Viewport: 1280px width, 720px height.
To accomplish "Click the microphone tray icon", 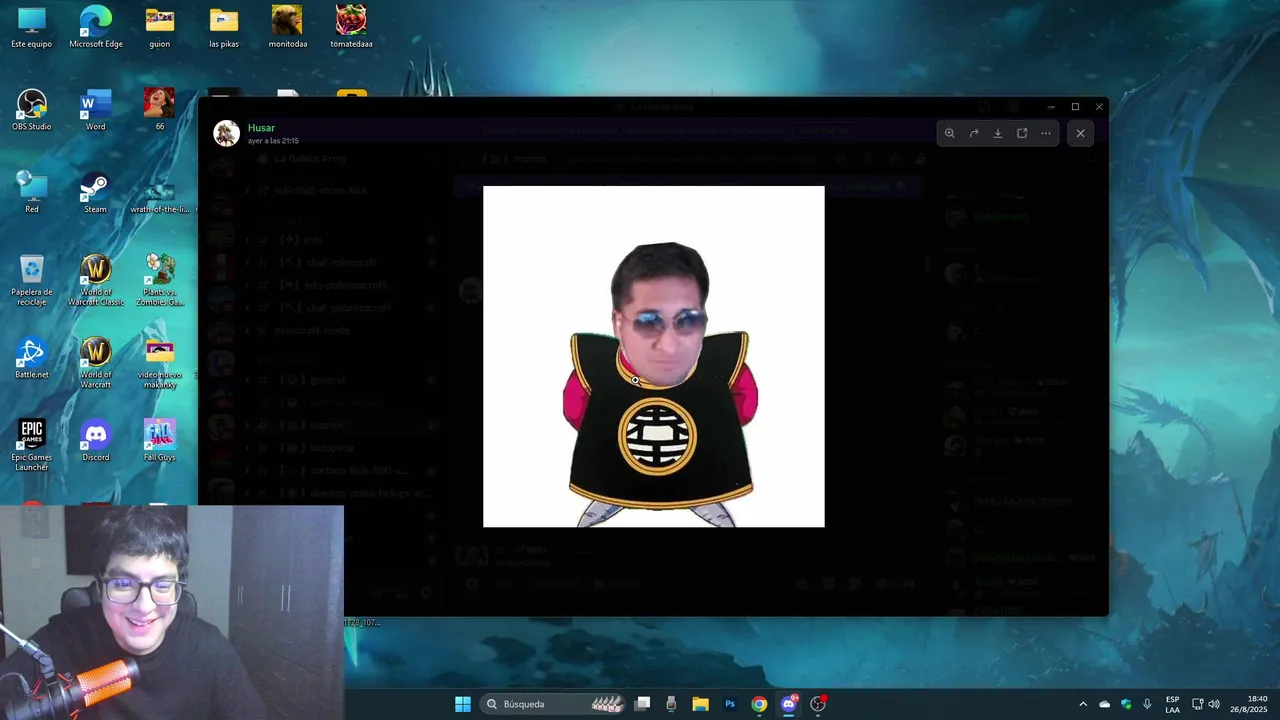I will click(1147, 704).
